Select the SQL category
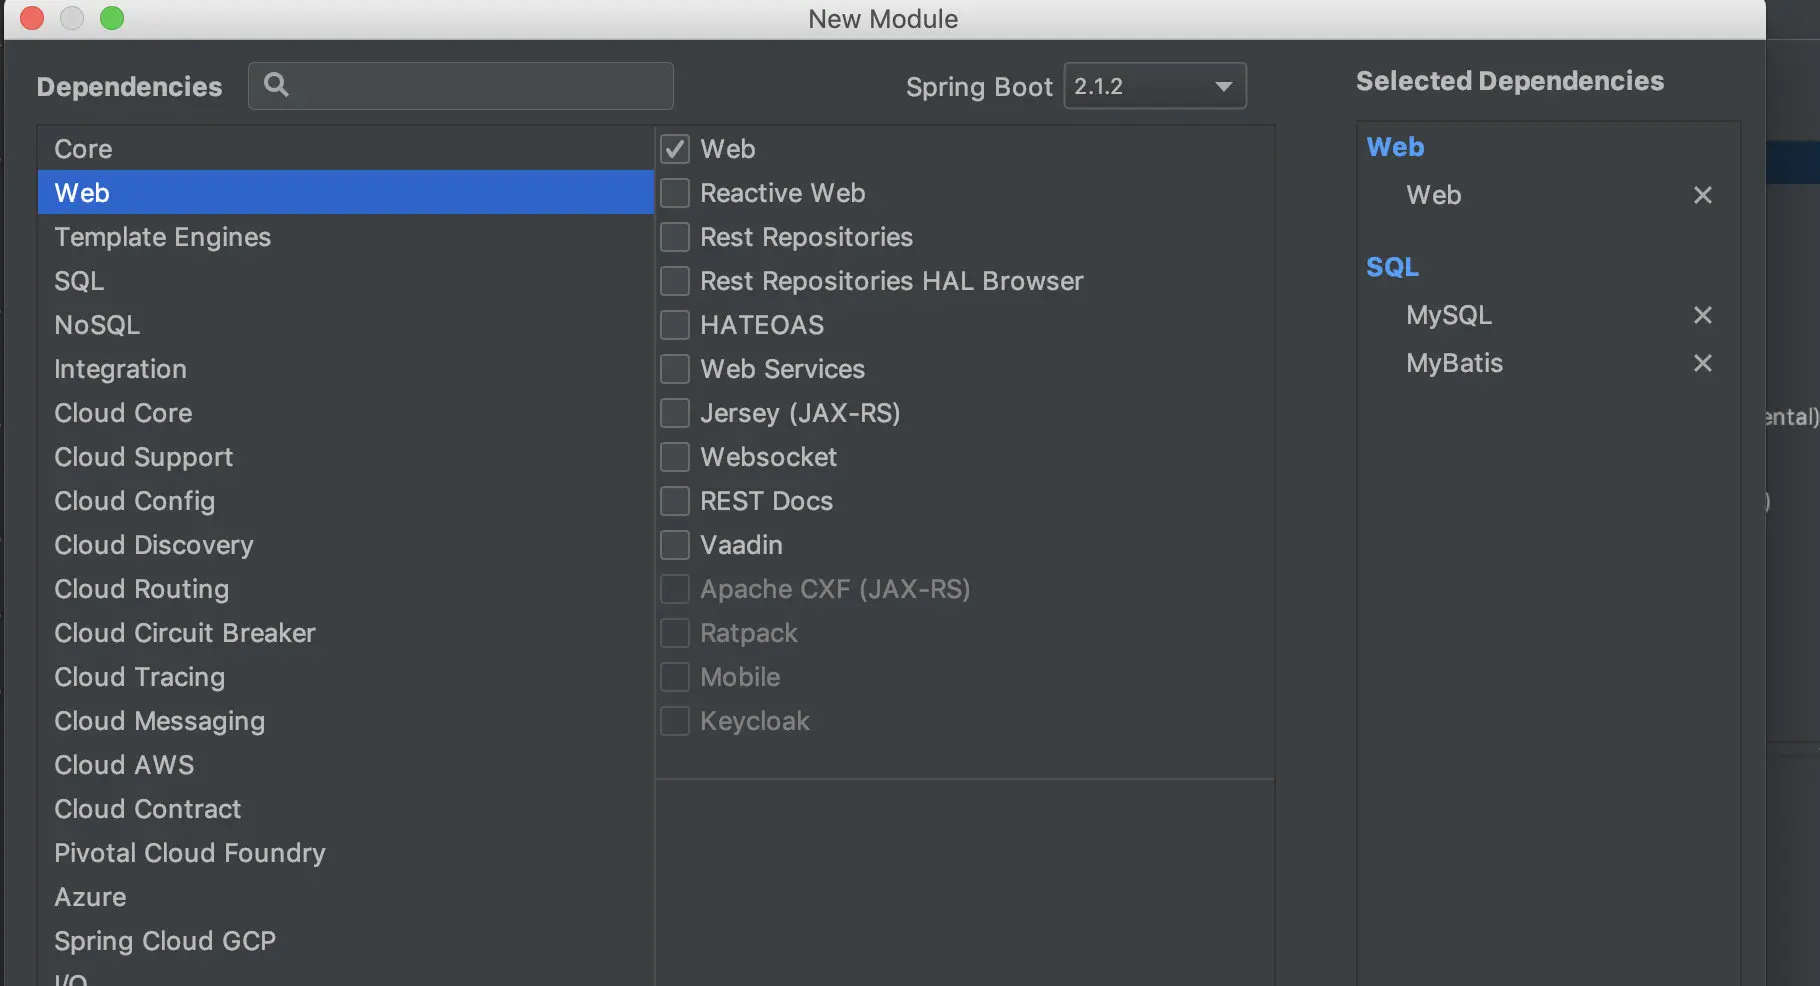 (x=79, y=281)
